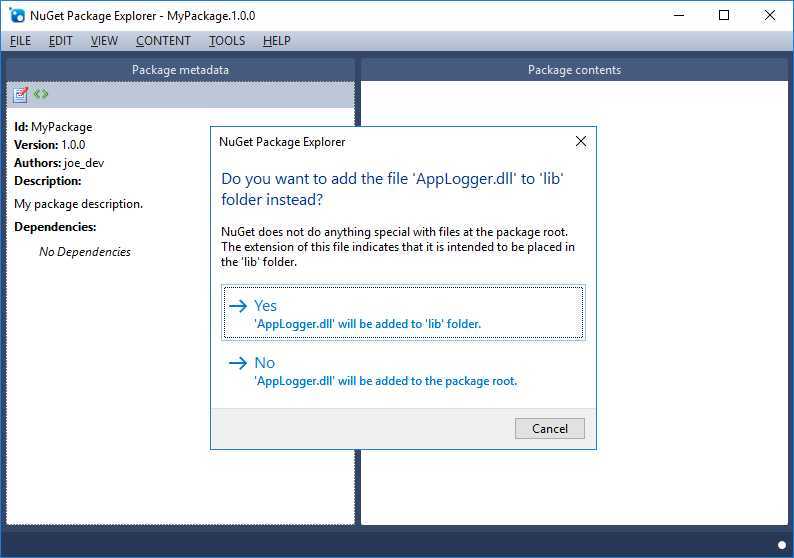Maximize the main window
794x558 pixels.
pos(724,15)
